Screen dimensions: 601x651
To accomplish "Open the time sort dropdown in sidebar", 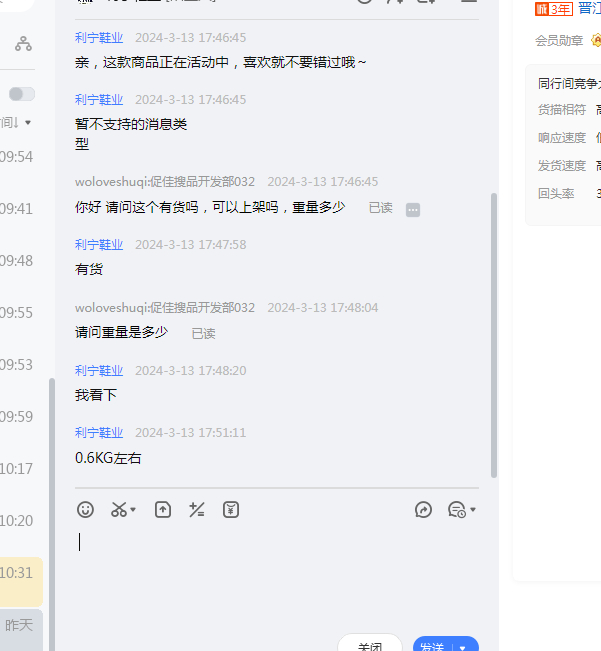I will point(27,123).
